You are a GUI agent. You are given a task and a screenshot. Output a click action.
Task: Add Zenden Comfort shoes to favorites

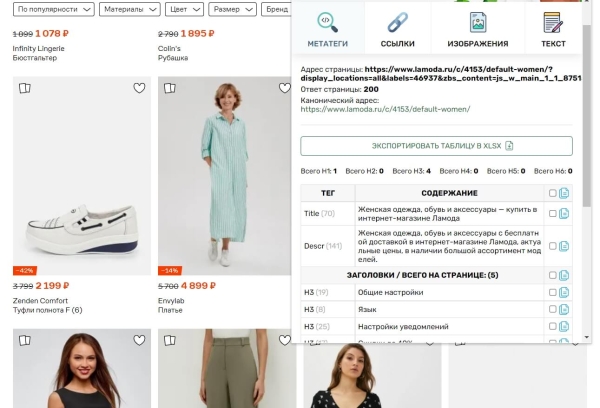pyautogui.click(x=139, y=88)
